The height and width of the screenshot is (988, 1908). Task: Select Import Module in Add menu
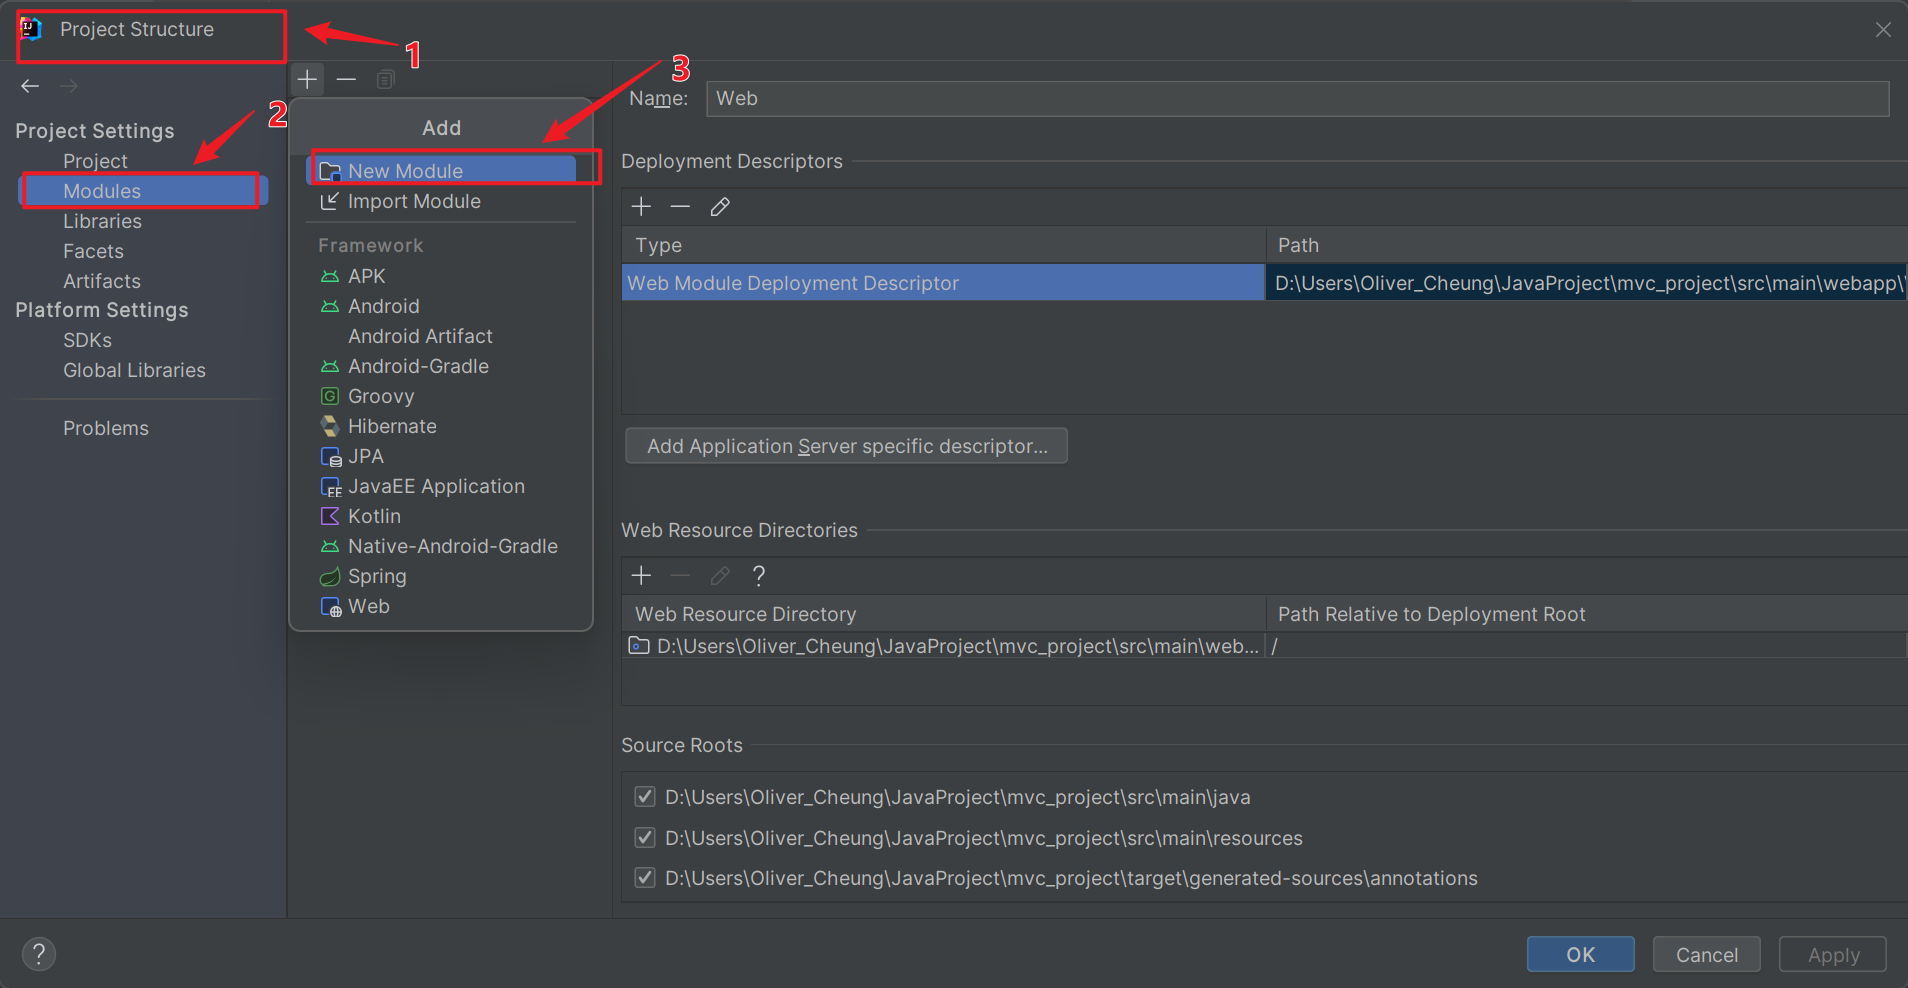click(441, 201)
